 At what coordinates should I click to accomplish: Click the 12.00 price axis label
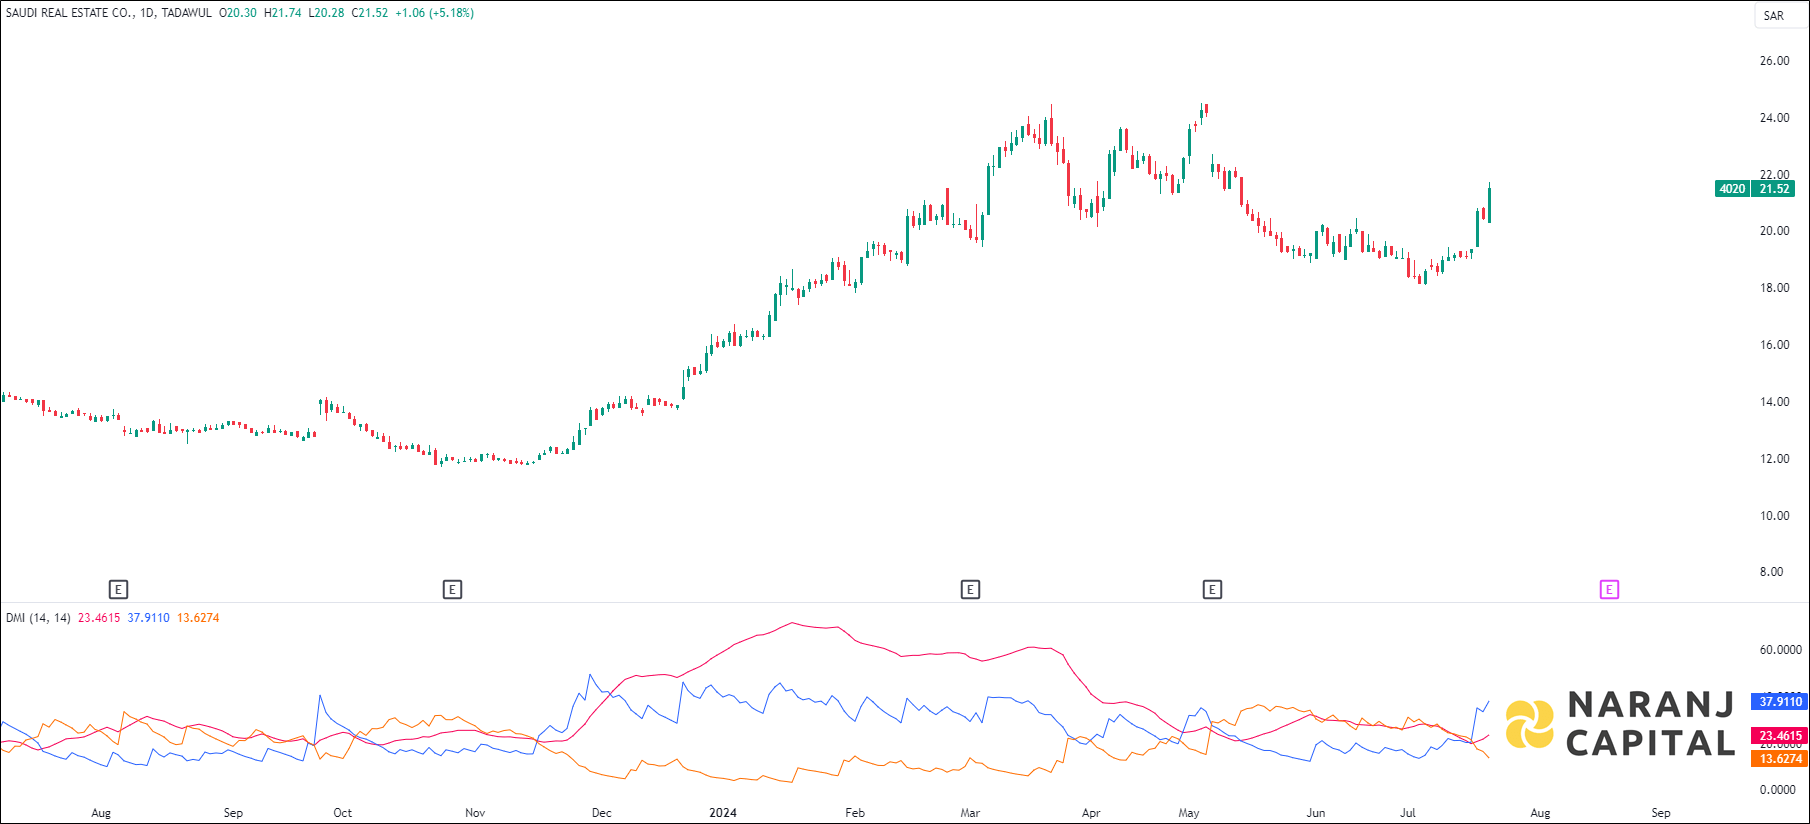coord(1775,459)
